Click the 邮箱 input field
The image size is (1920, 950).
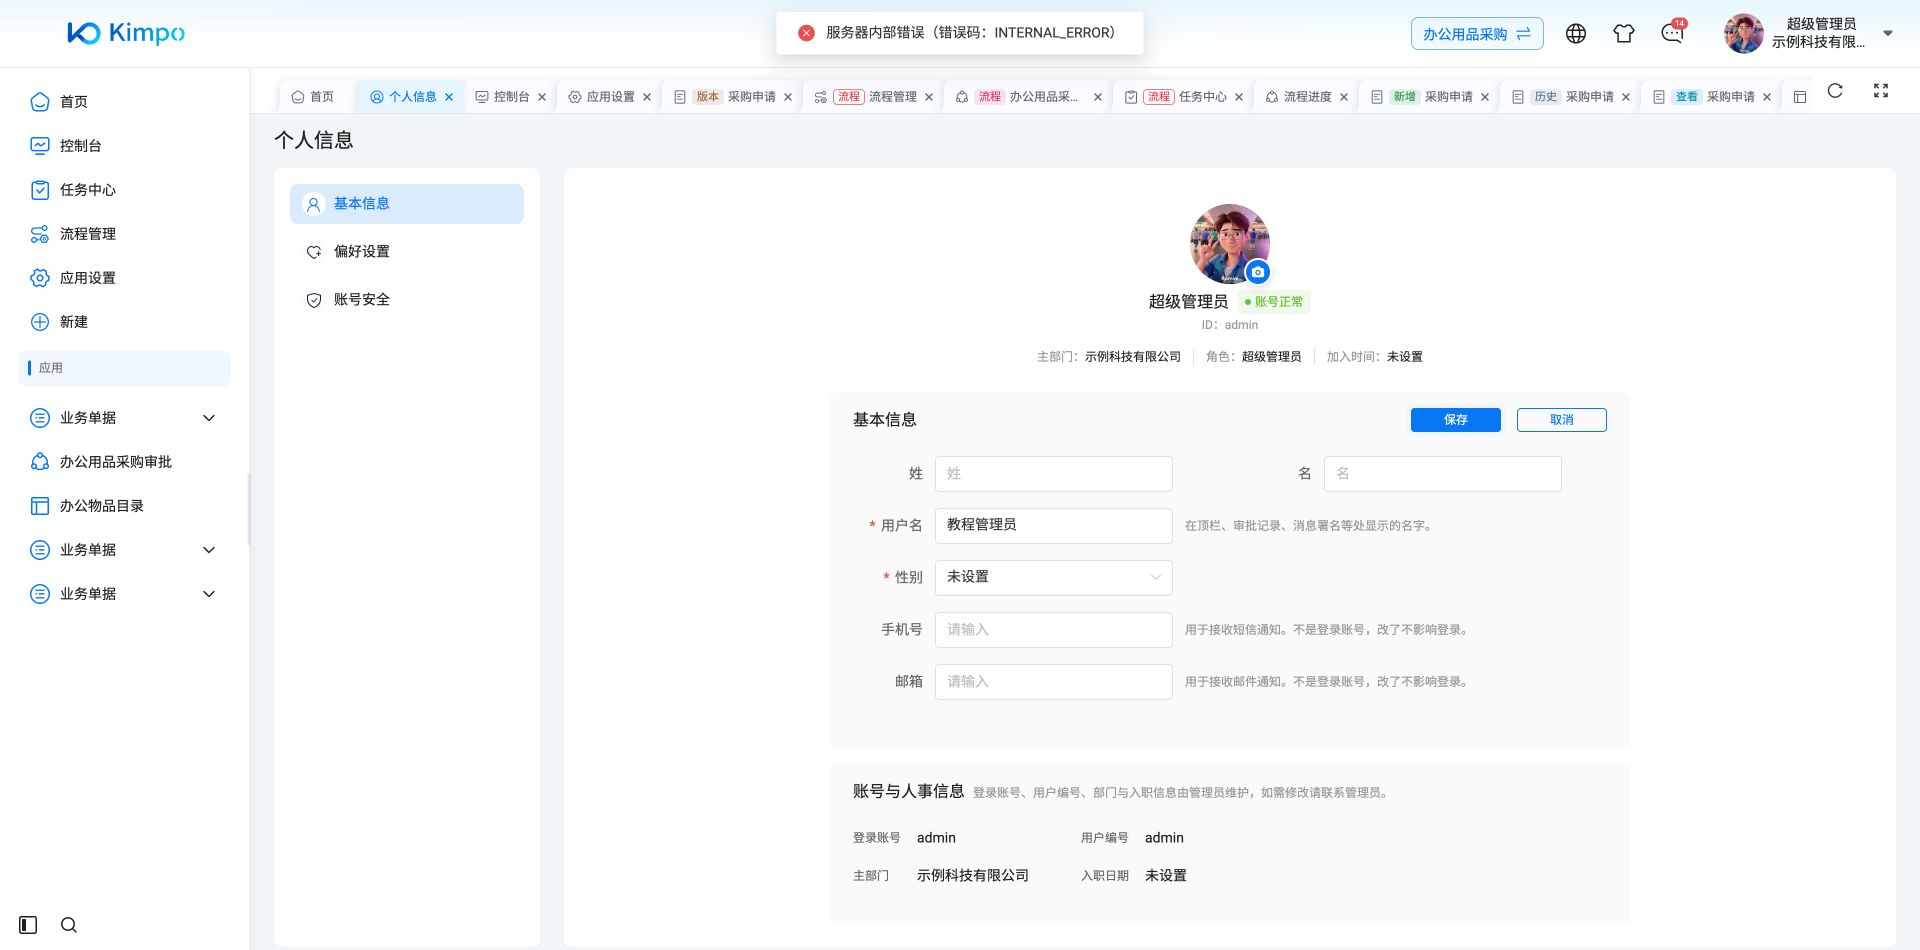point(1053,681)
